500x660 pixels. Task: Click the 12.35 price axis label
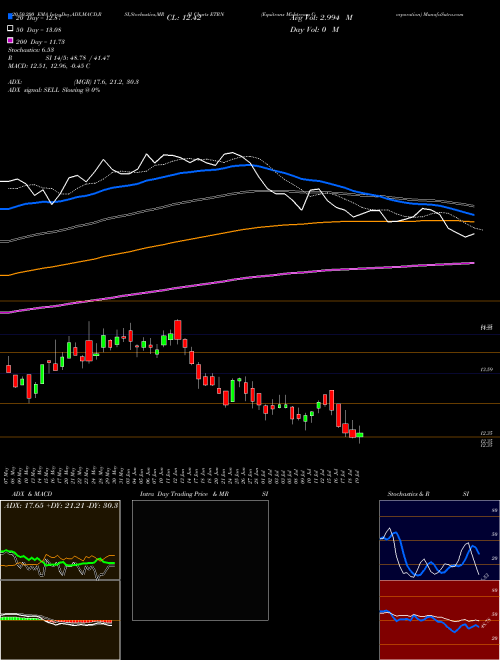[x=486, y=433]
